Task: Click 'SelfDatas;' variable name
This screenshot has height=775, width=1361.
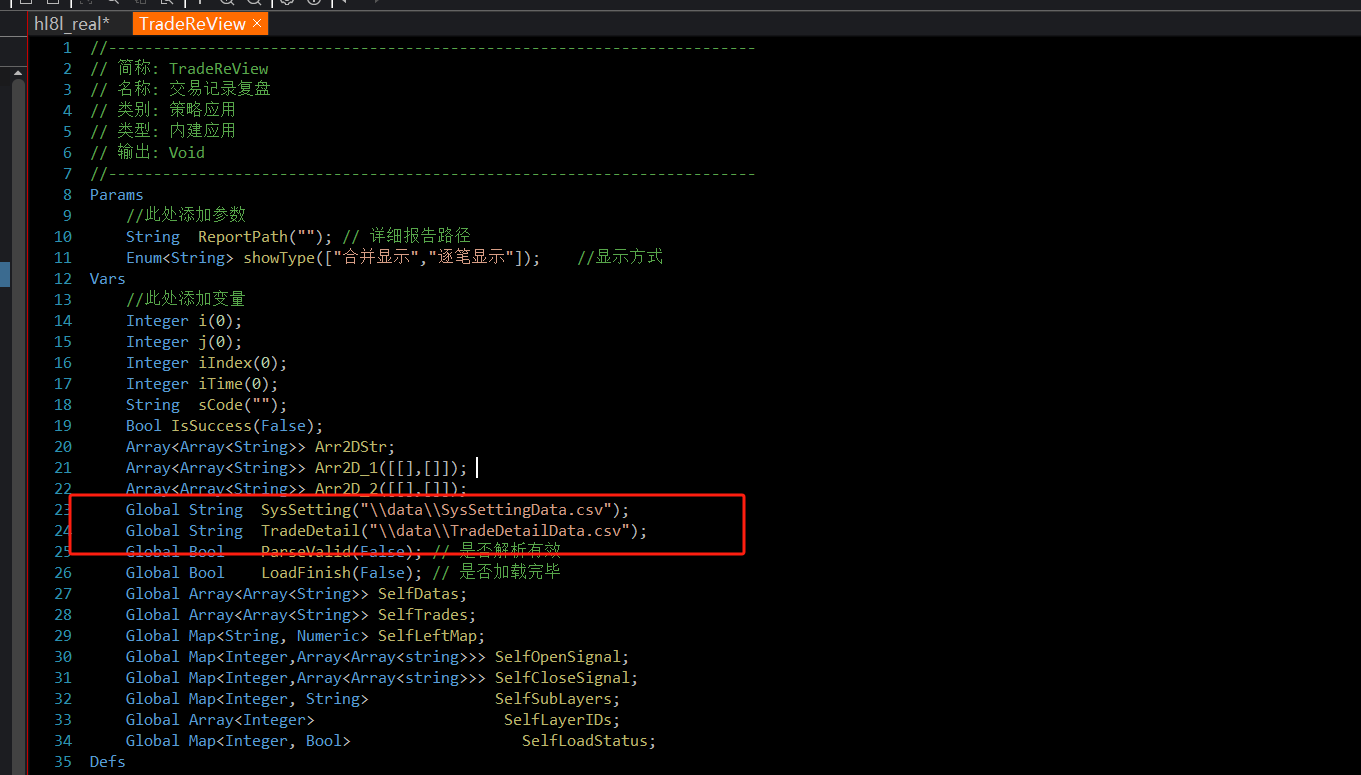Action: [x=422, y=594]
